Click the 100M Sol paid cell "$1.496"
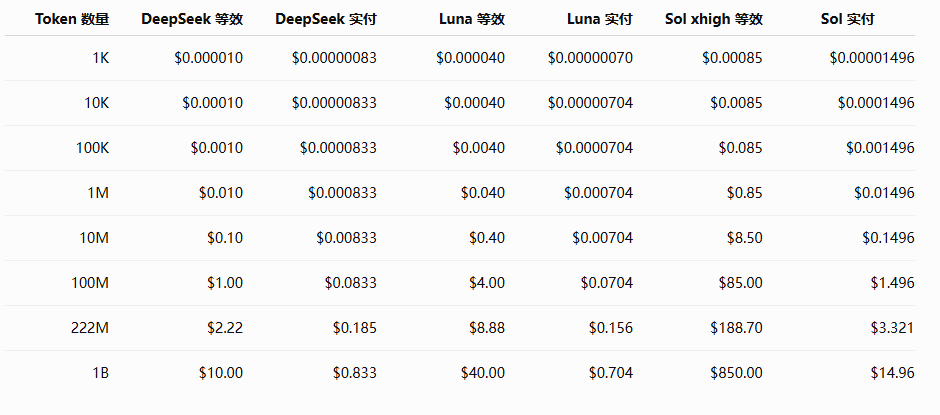 [893, 283]
